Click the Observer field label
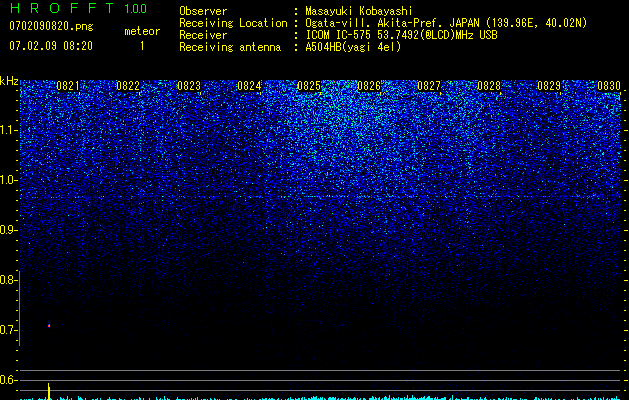629x400 pixels. tap(203, 11)
